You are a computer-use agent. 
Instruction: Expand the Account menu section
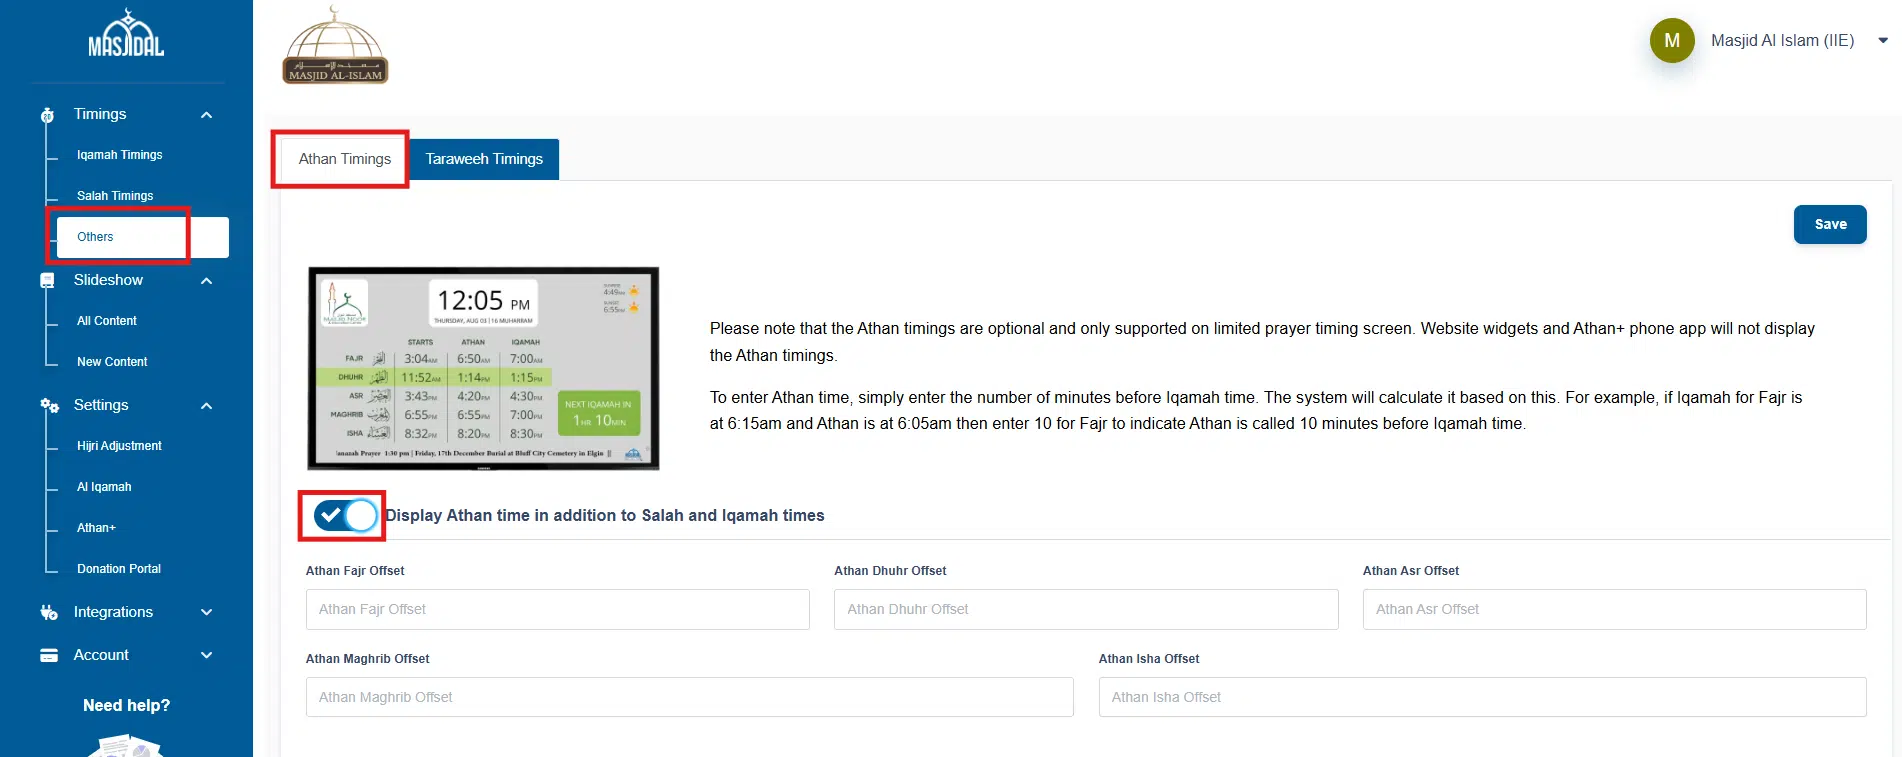tap(206, 655)
